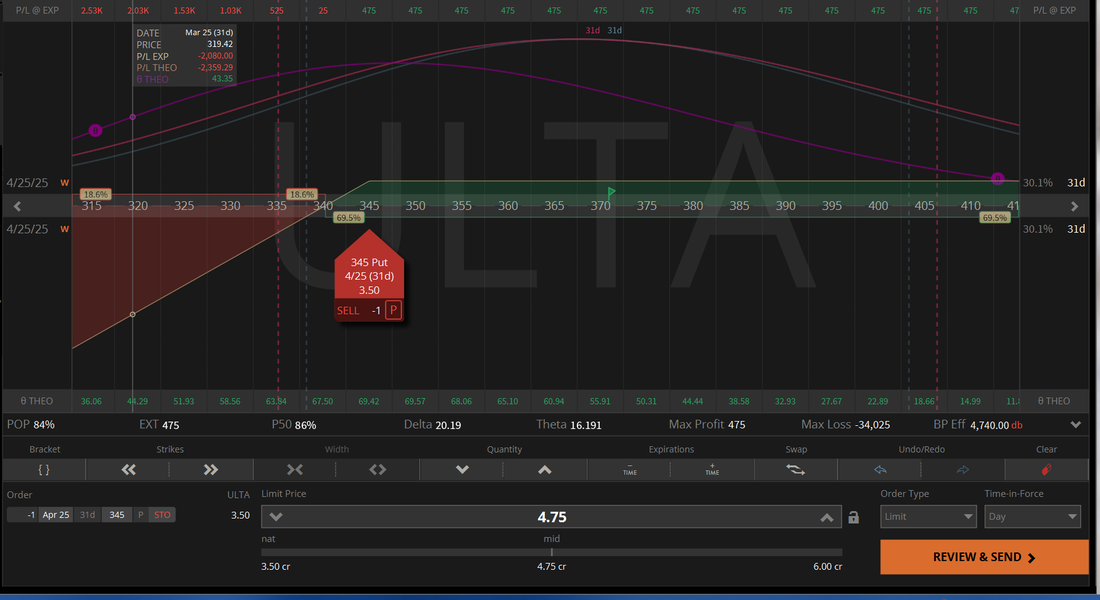Viewport: 1100px width, 600px height.
Task: Select the 370 strike on the axis
Action: [601, 206]
